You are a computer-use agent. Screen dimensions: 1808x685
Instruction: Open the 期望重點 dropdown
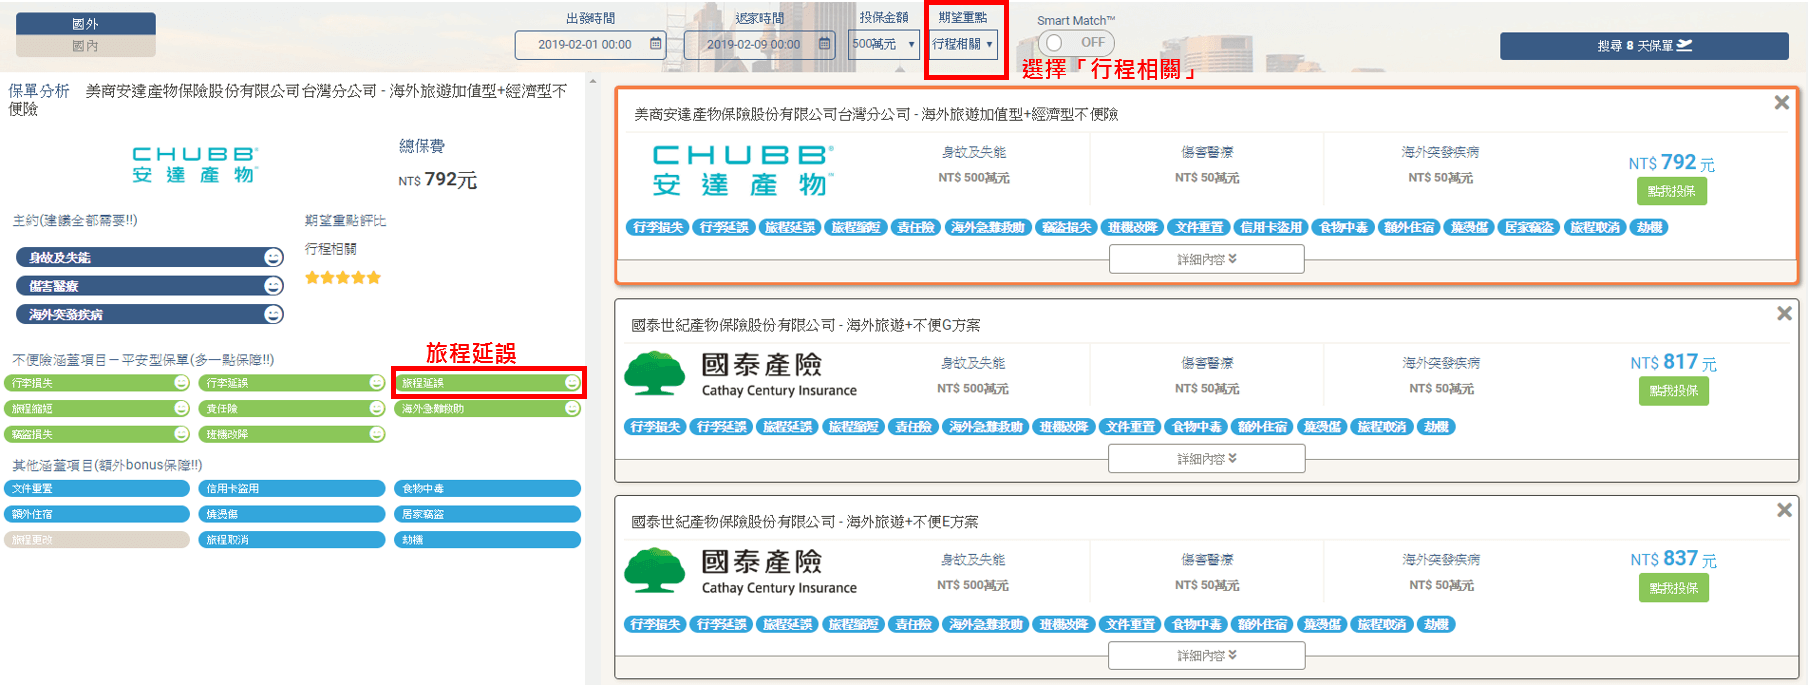963,44
